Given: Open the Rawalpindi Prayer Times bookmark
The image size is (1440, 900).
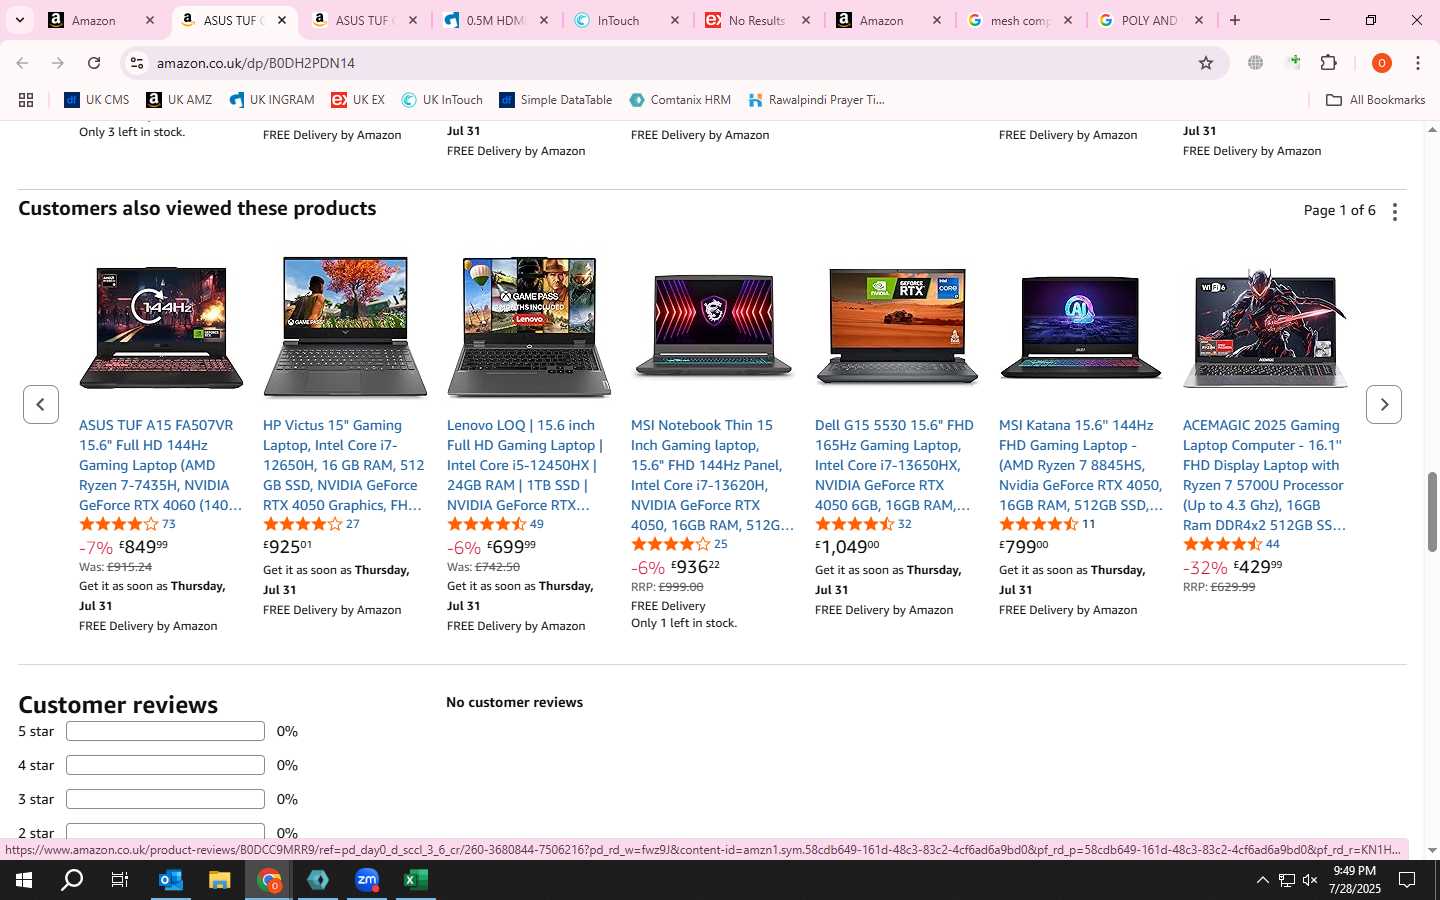Looking at the screenshot, I should tap(815, 100).
